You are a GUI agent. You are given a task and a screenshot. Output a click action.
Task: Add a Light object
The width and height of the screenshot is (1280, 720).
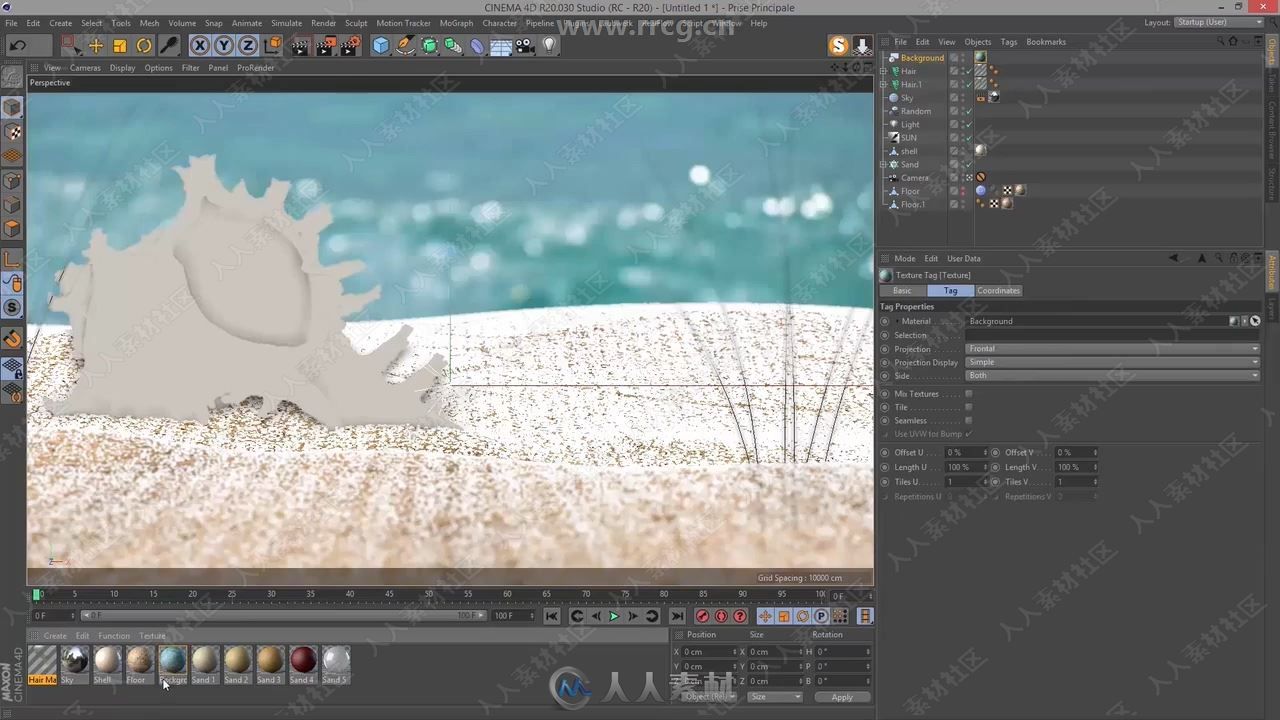pyautogui.click(x=549, y=45)
